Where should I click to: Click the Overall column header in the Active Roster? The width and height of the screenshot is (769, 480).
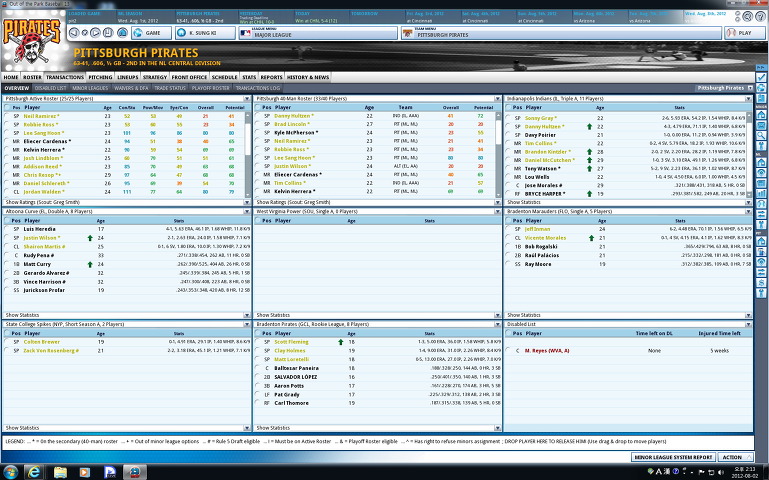[205, 107]
